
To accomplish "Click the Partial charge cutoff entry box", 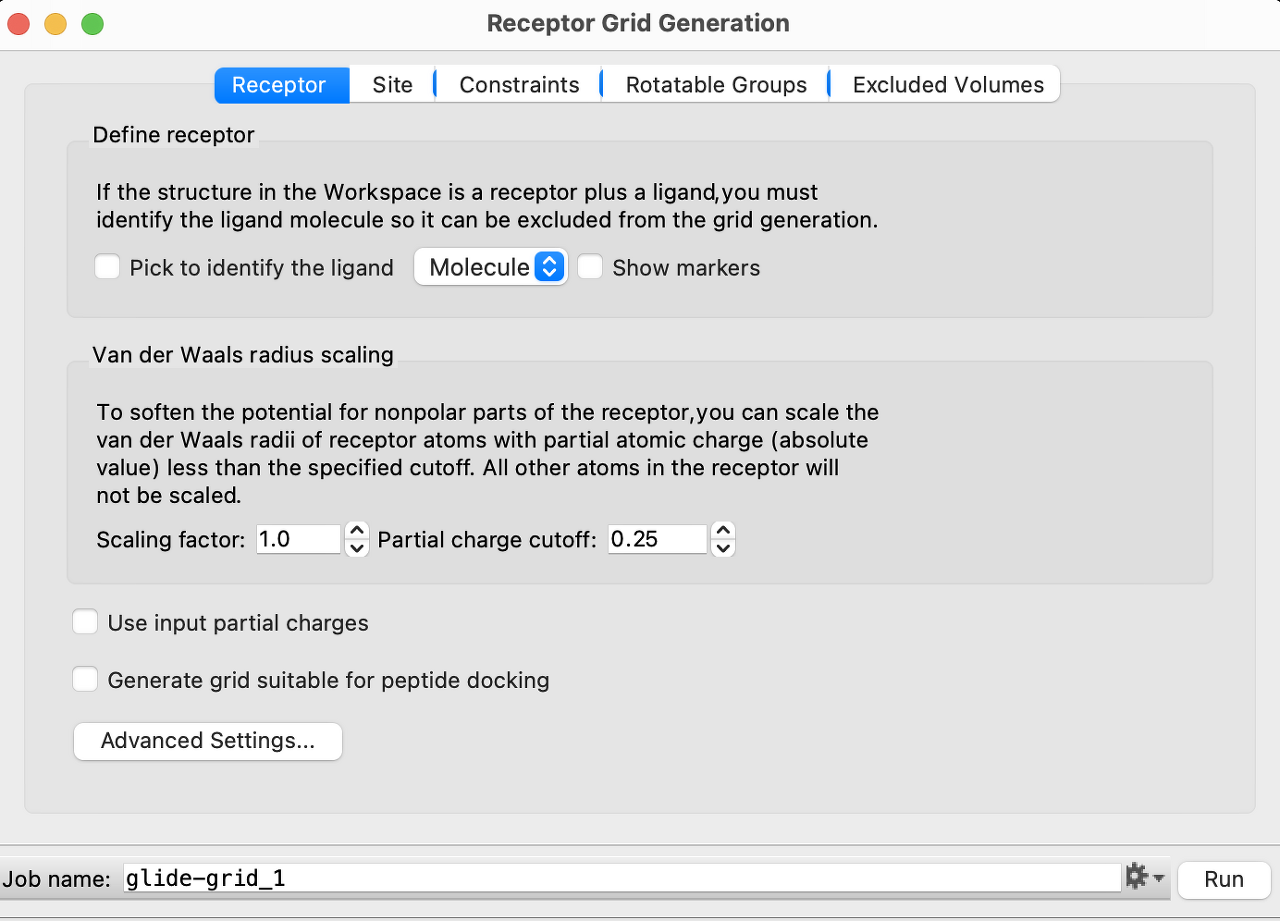I will [x=656, y=539].
